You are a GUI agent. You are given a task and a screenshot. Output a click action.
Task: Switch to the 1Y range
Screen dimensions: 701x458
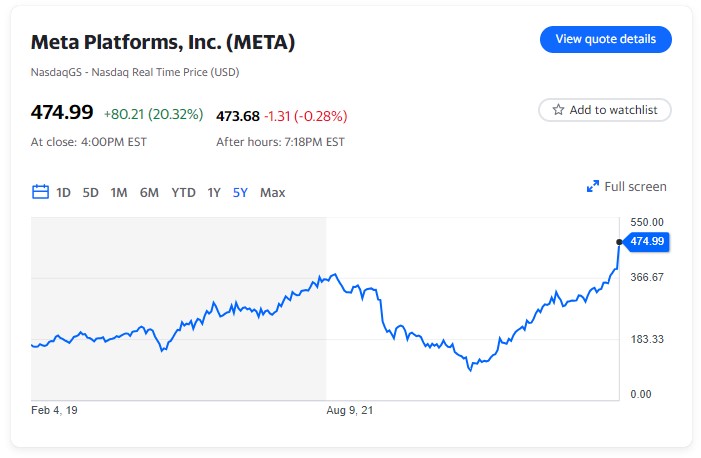pos(214,192)
